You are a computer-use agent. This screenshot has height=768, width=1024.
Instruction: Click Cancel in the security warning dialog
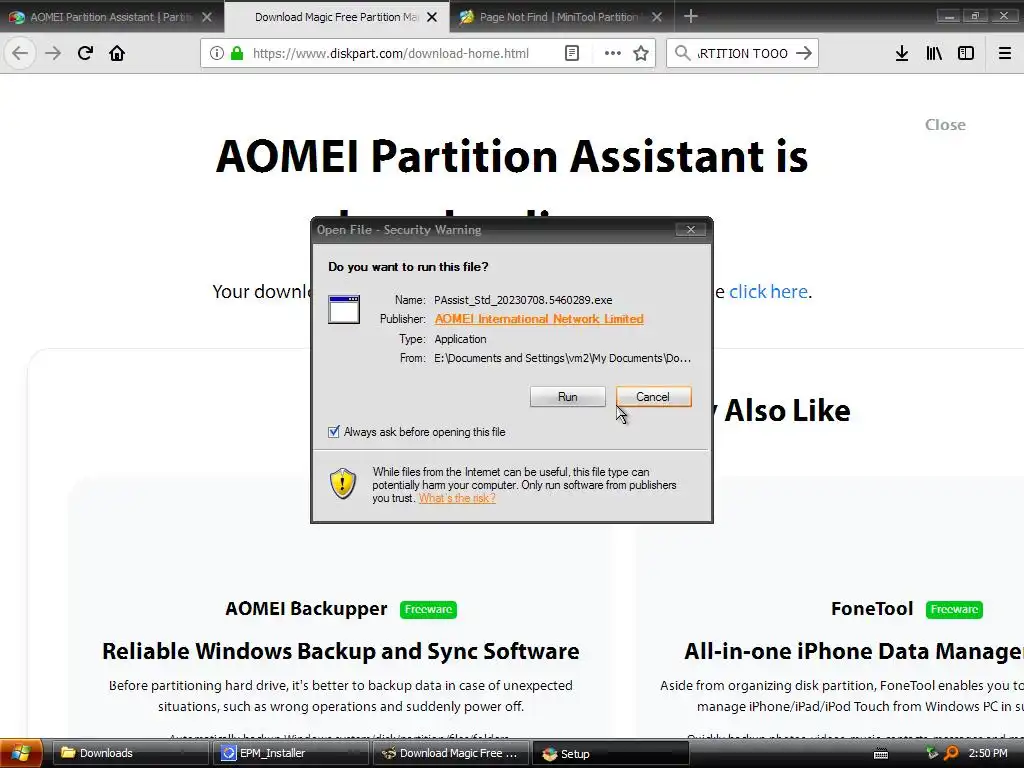coord(653,396)
